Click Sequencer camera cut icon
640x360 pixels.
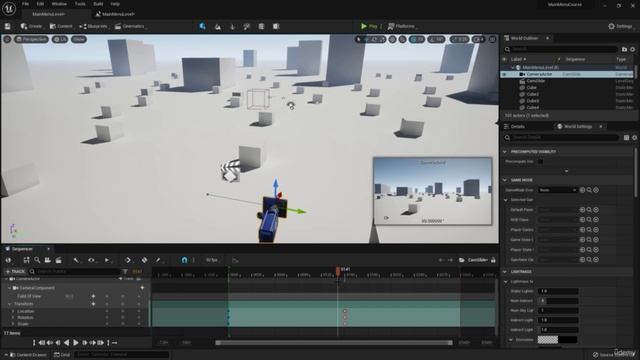tap(48, 260)
